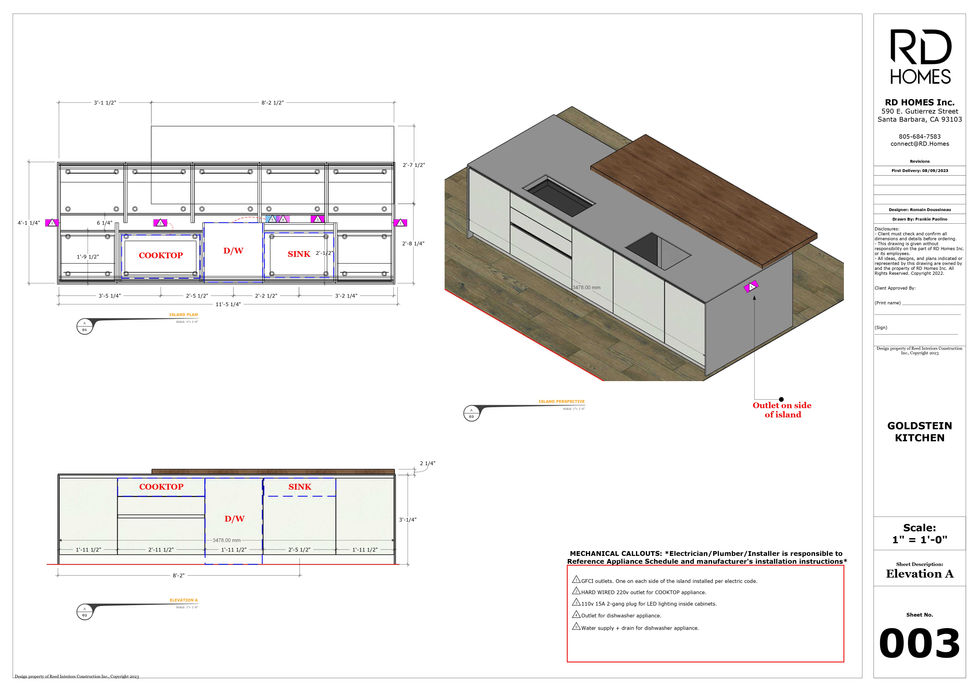Image resolution: width=979 pixels, height=692 pixels.
Task: Click the ISLAND PERSPECTIVE orange title label
Action: click(561, 402)
